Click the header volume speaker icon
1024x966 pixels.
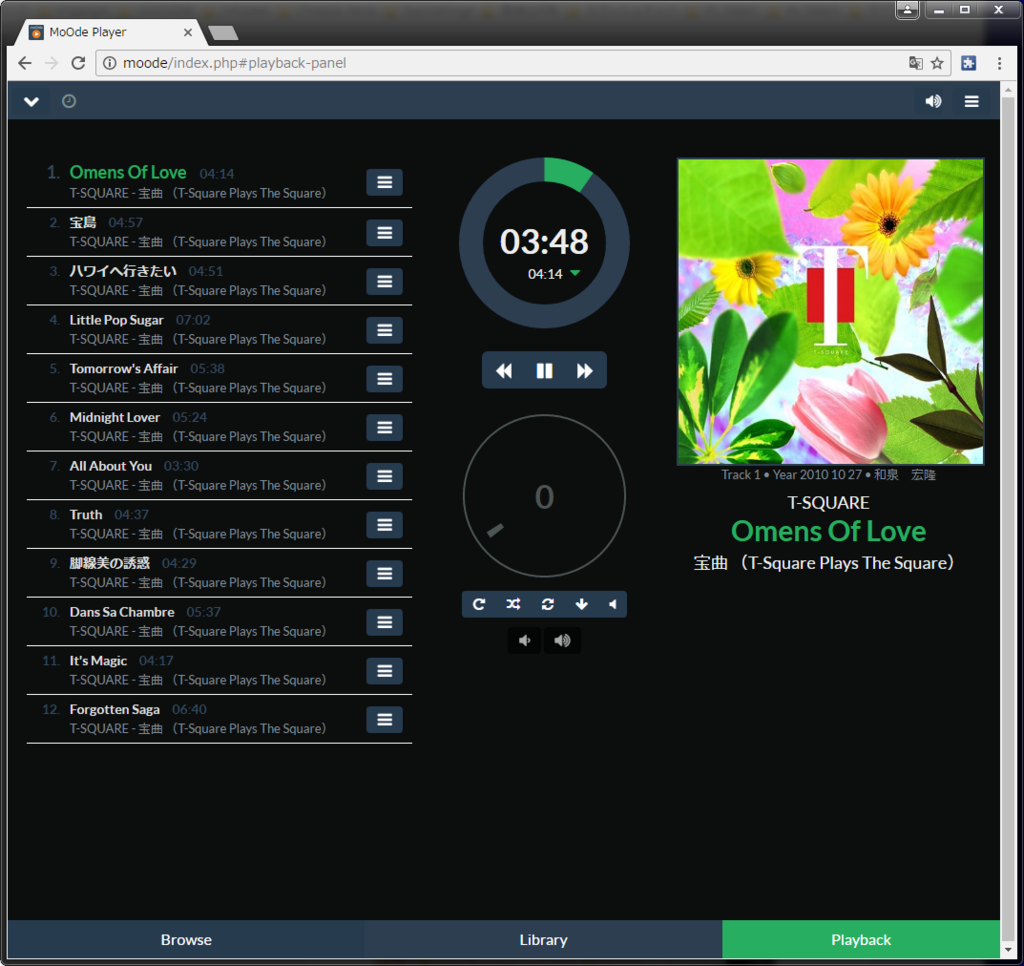933,101
